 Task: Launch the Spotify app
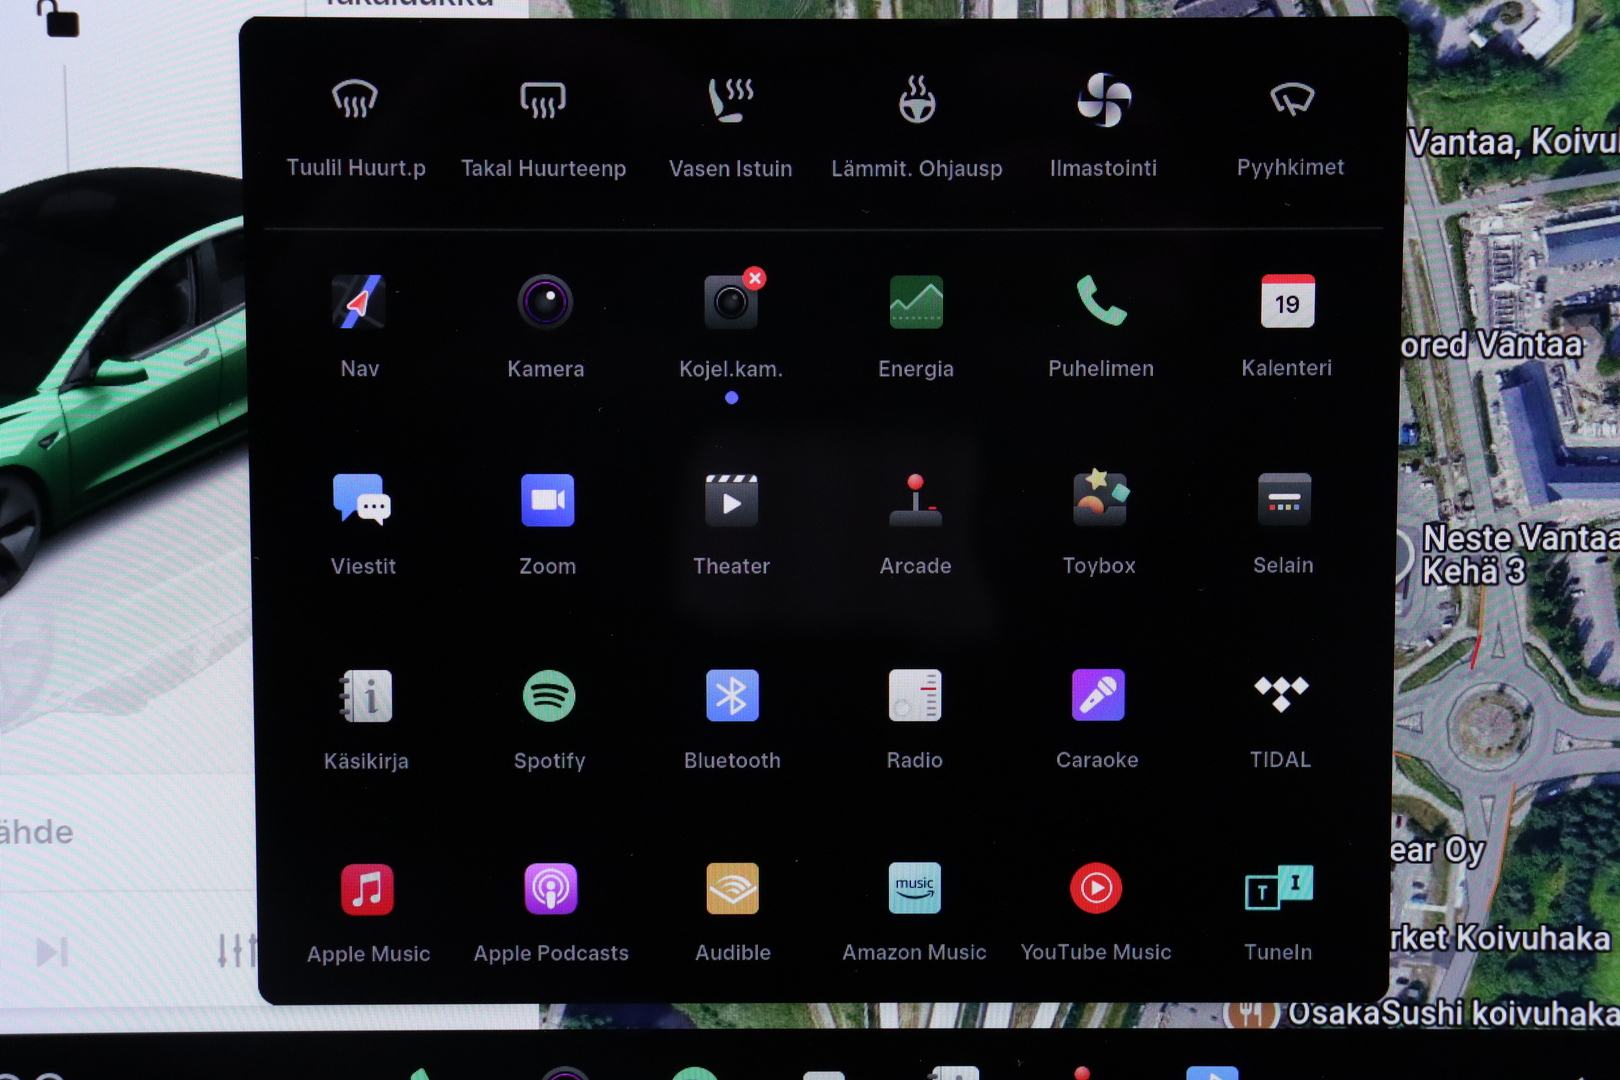point(549,696)
